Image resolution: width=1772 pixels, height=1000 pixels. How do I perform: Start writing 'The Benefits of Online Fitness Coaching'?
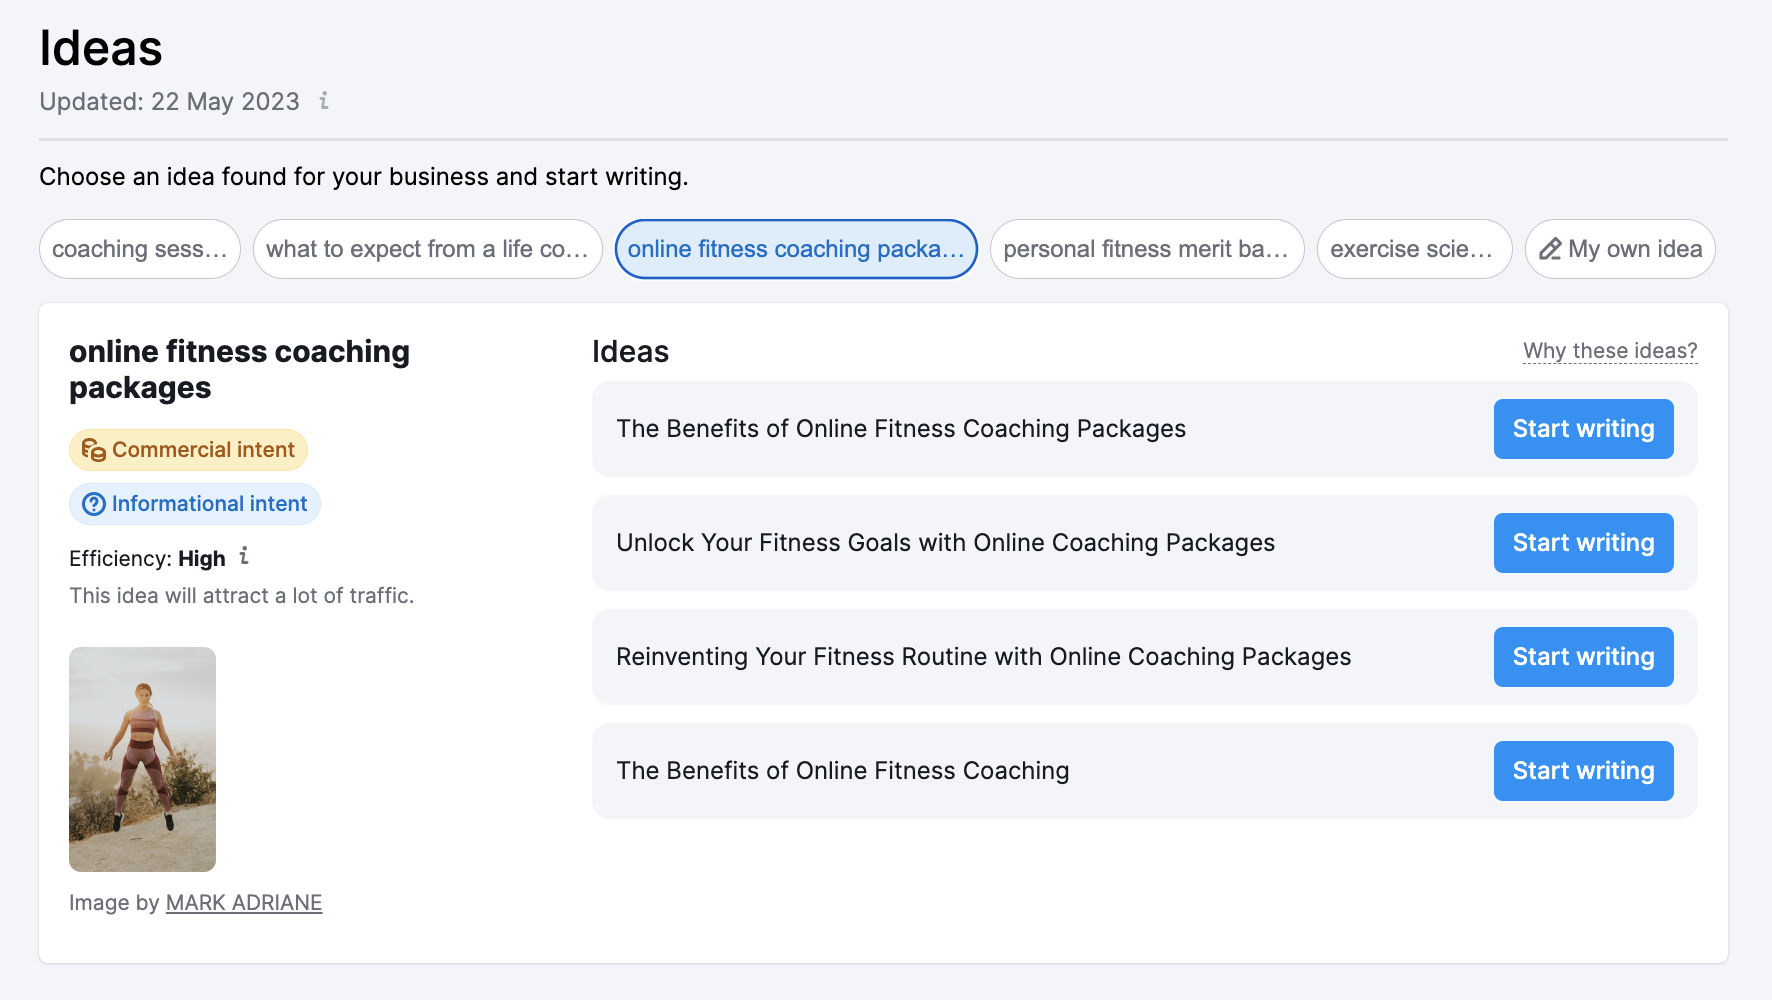tap(1584, 771)
